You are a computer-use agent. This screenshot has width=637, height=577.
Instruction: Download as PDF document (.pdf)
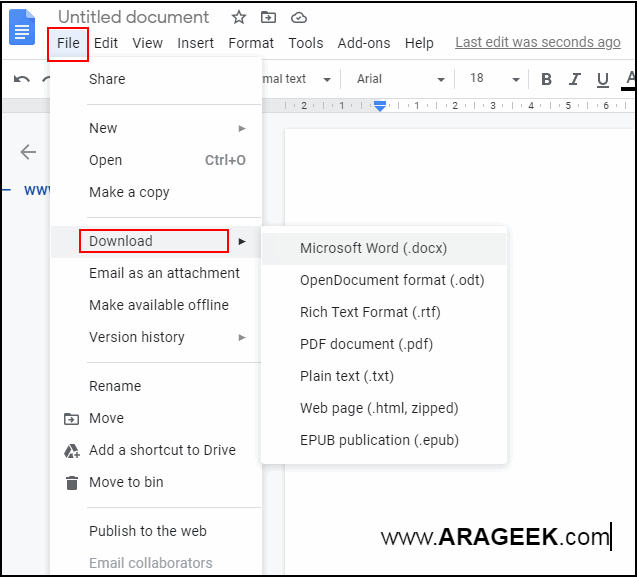coord(384,344)
